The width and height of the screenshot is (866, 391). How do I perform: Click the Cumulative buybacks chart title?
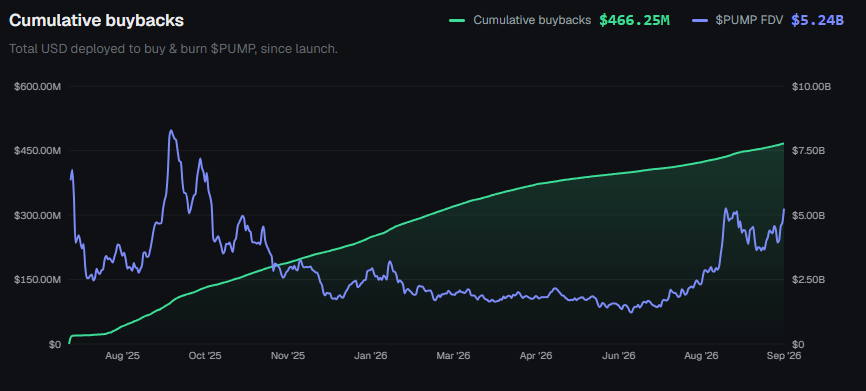tap(97, 20)
